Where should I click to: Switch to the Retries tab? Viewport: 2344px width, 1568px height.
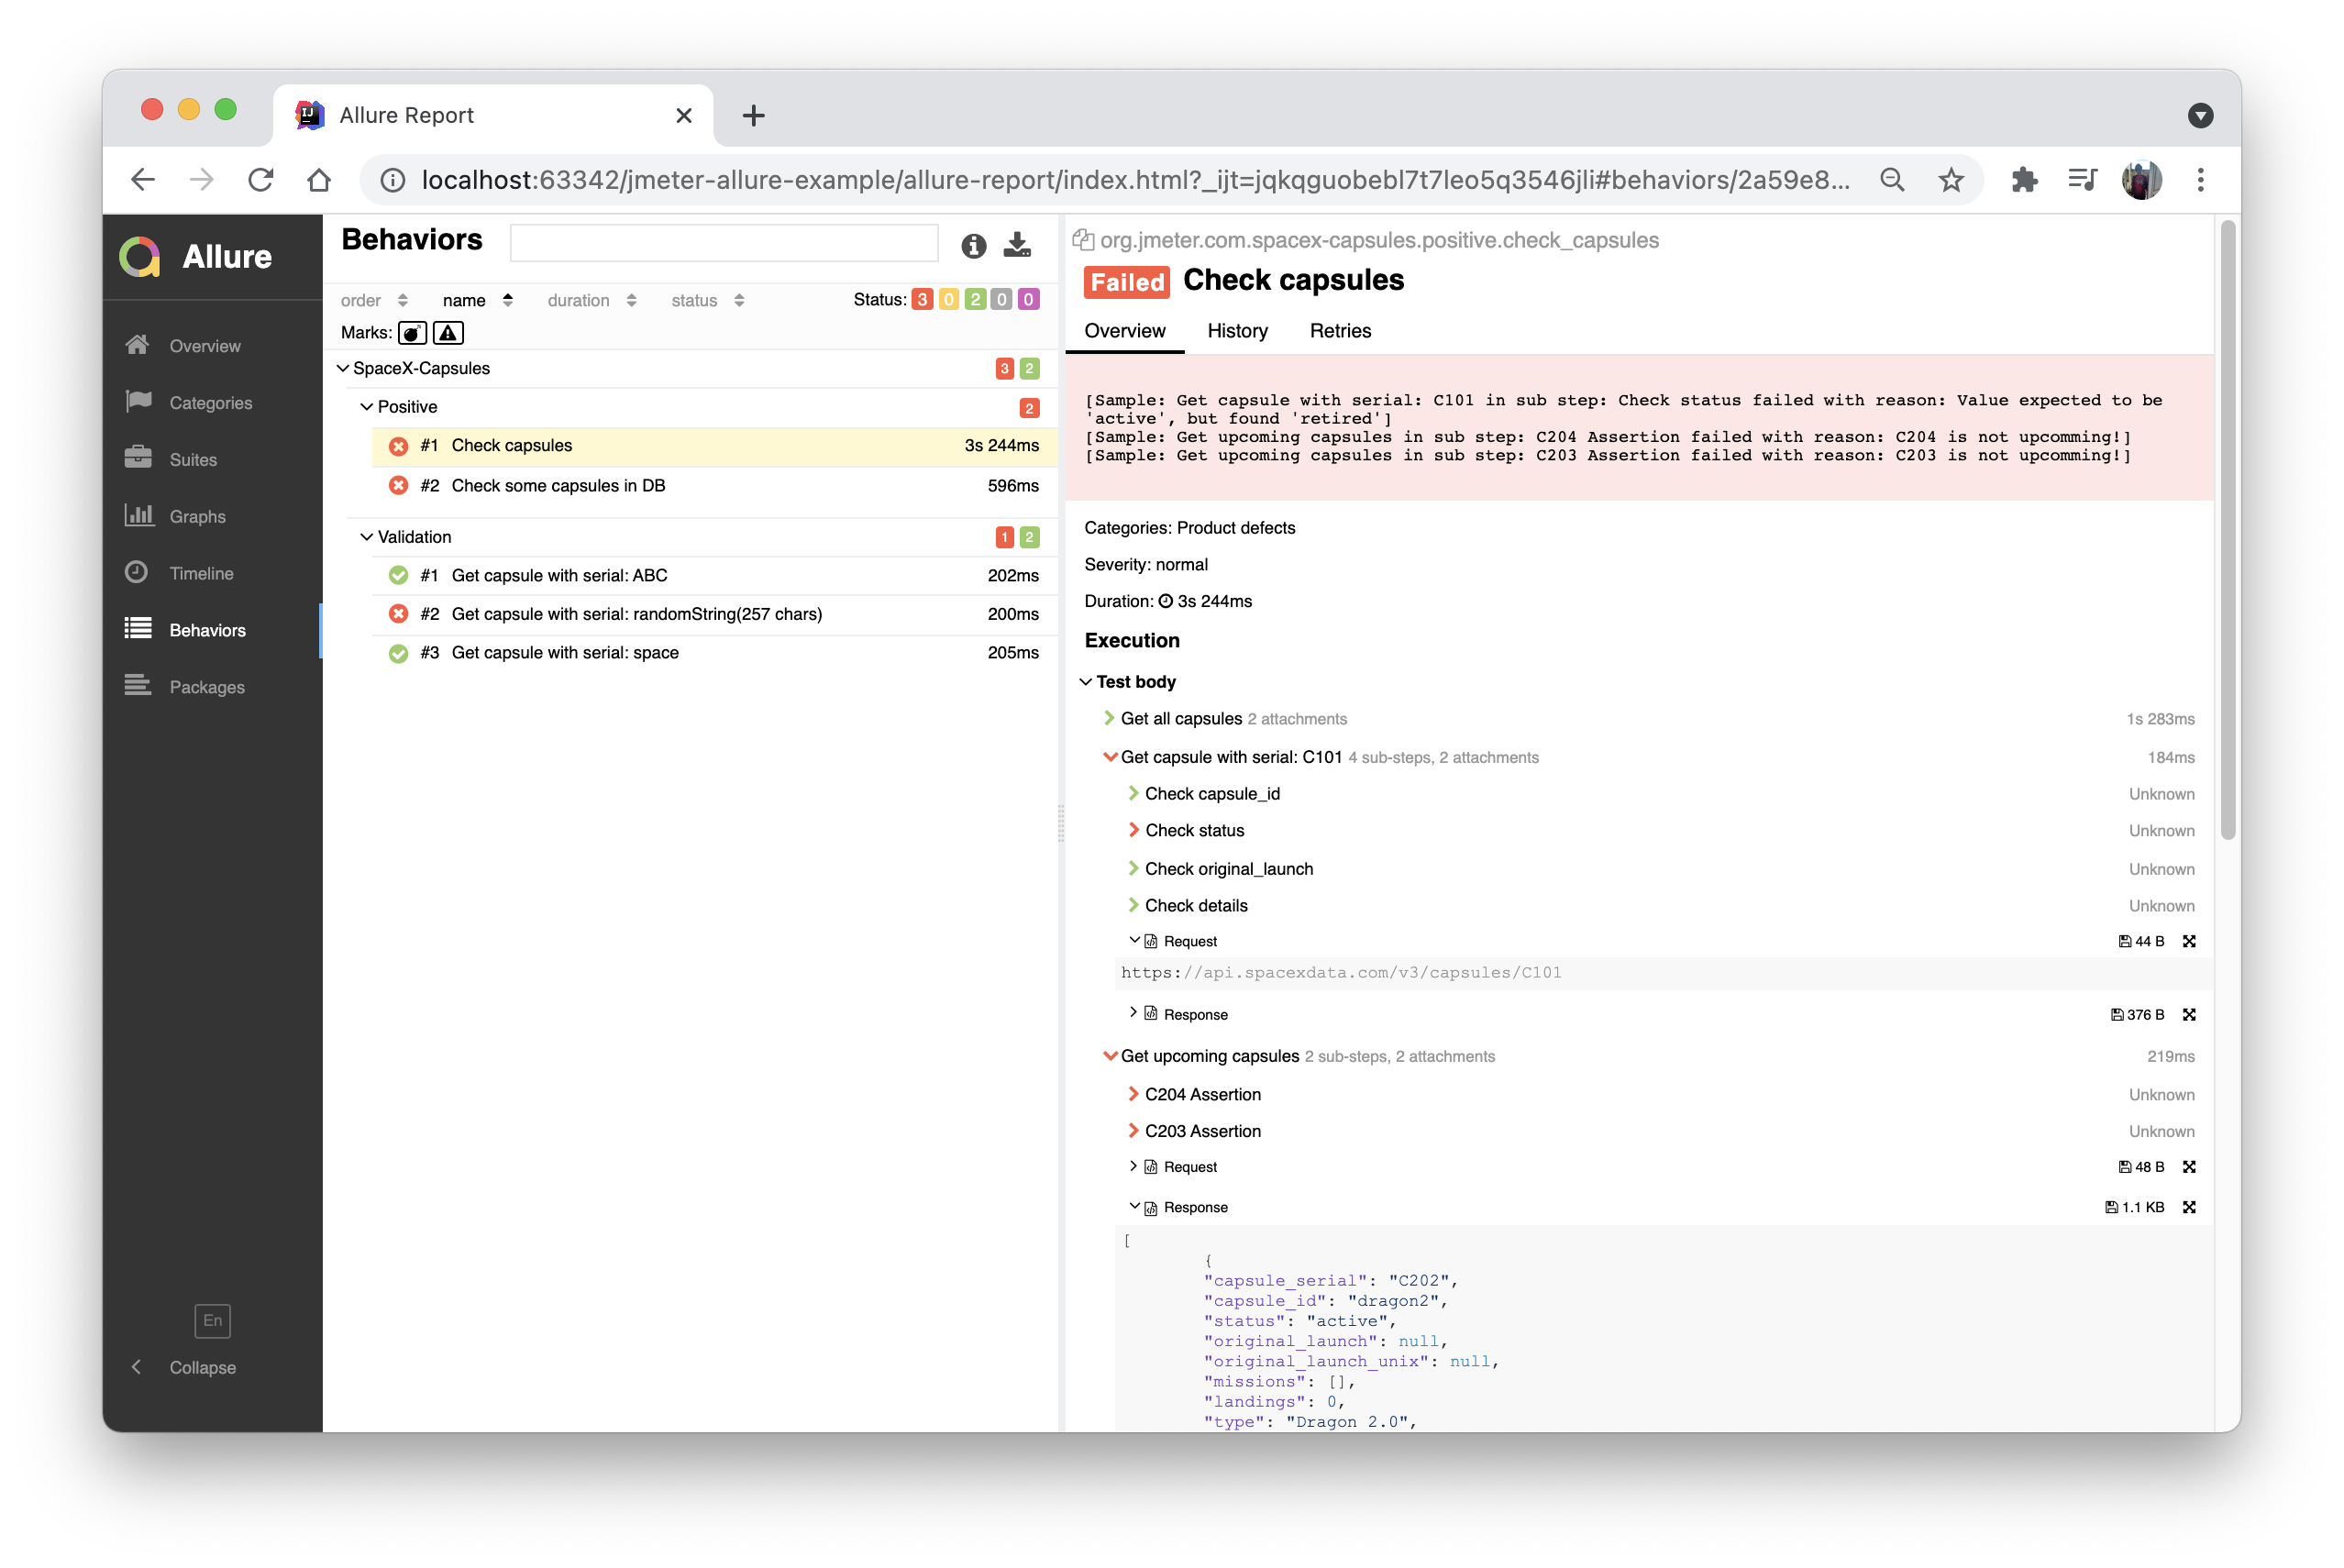click(x=1340, y=331)
